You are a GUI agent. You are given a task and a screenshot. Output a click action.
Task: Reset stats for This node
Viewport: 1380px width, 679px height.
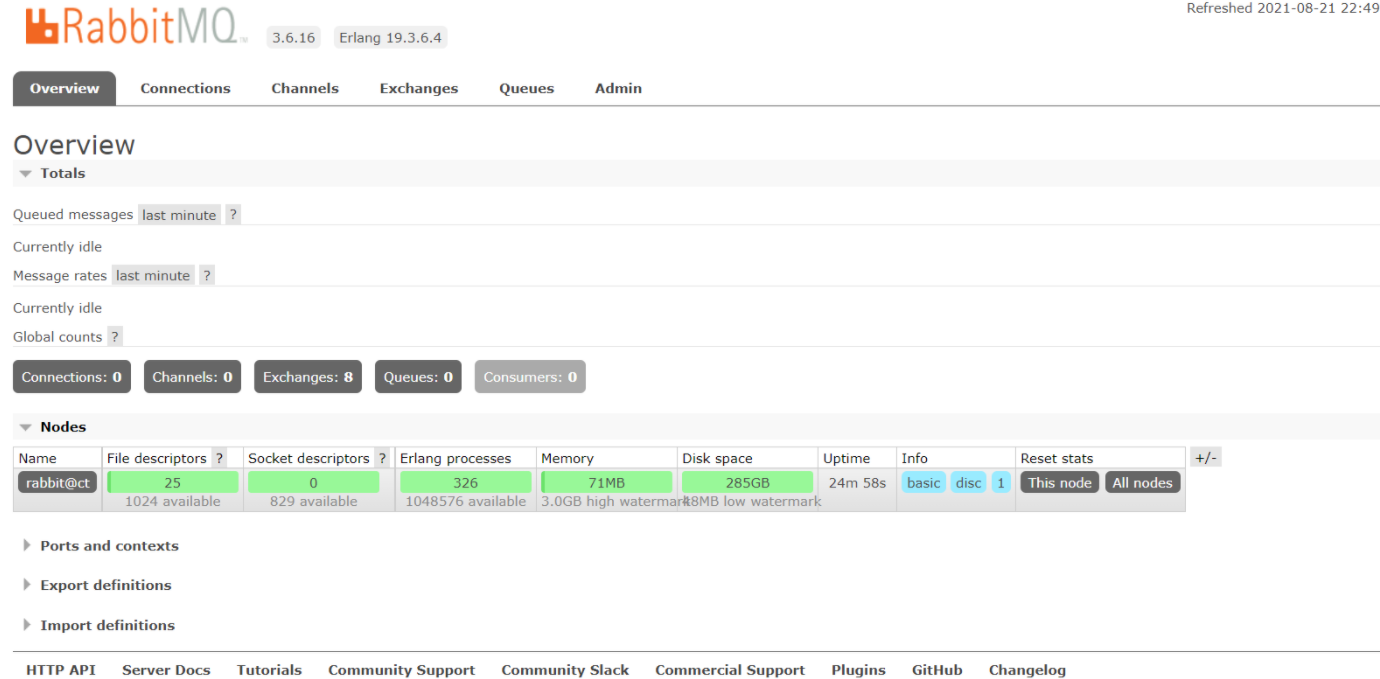coord(1060,482)
